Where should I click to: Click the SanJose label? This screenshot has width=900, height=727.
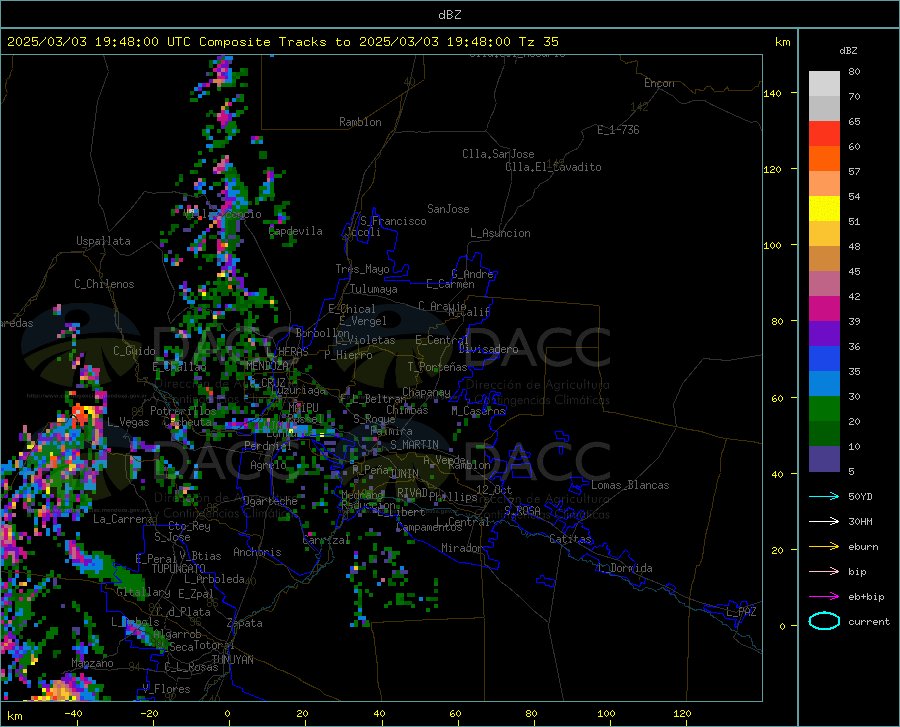click(448, 209)
